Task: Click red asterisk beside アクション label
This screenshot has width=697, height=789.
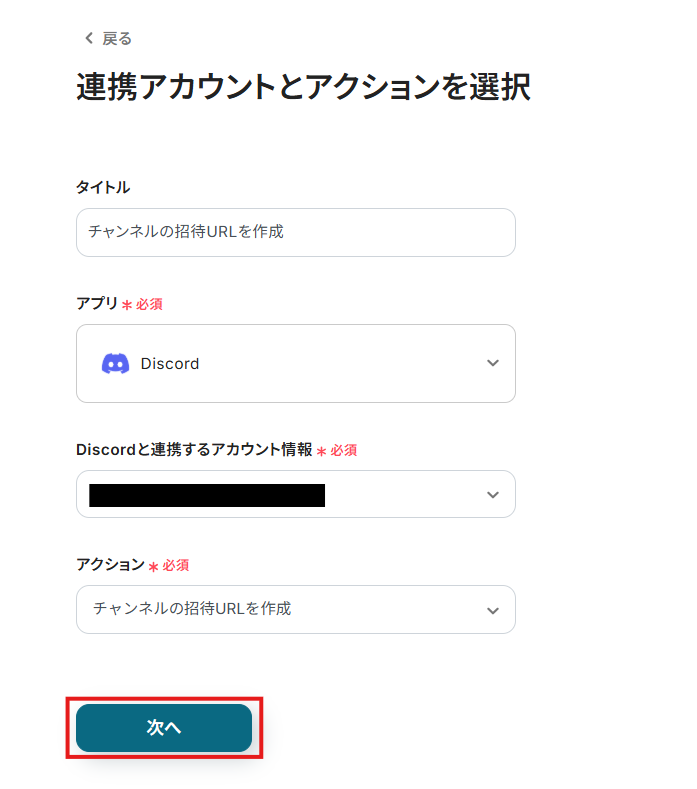Action: tap(154, 567)
